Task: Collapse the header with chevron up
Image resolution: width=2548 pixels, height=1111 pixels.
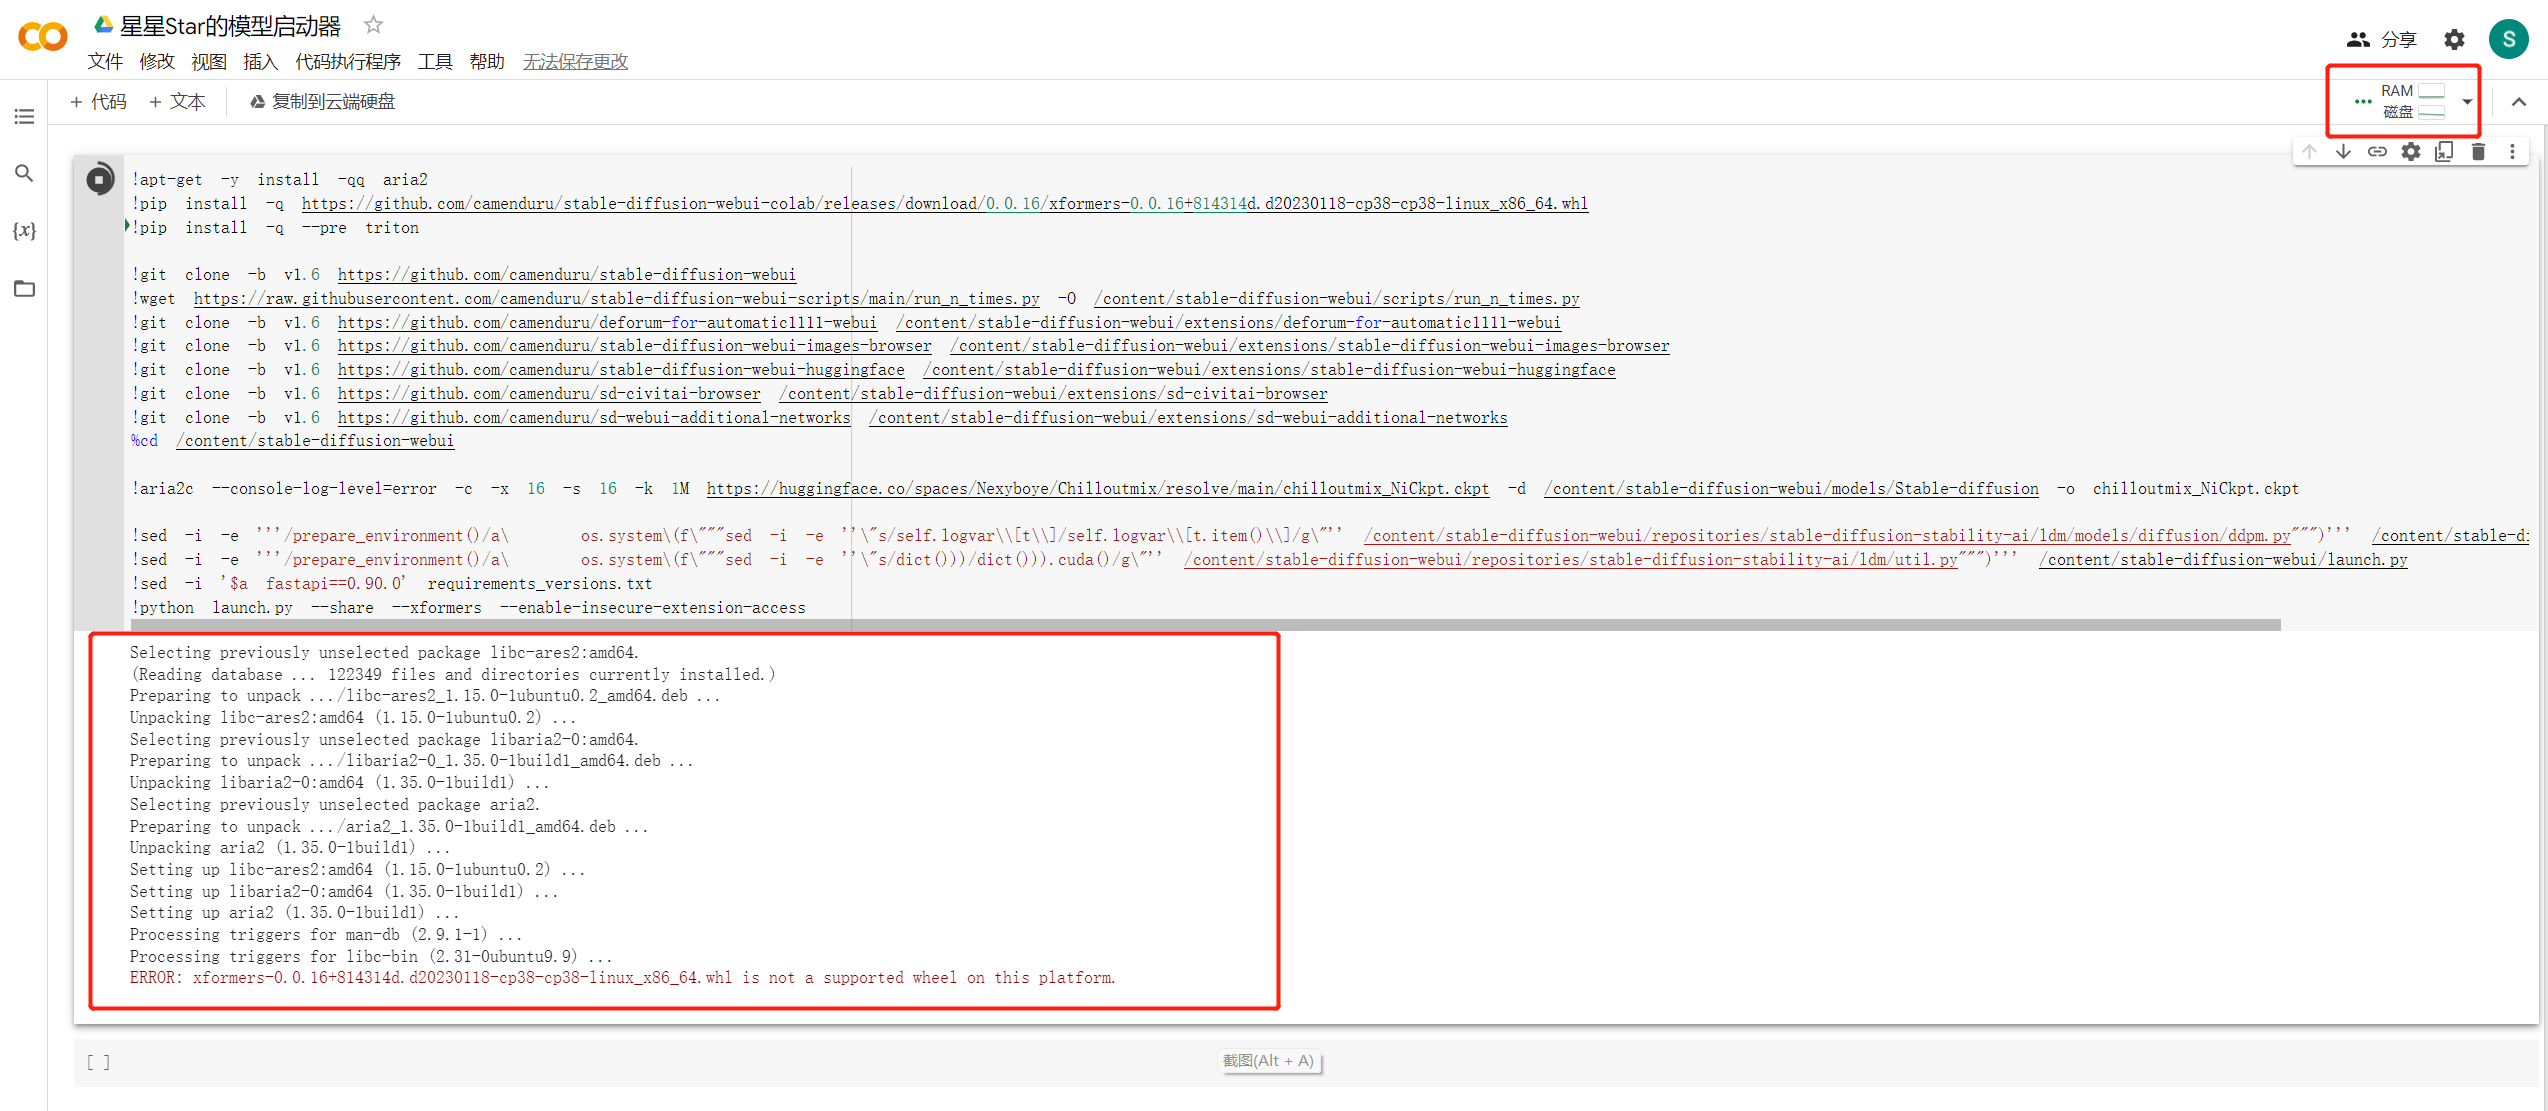Action: click(2519, 102)
